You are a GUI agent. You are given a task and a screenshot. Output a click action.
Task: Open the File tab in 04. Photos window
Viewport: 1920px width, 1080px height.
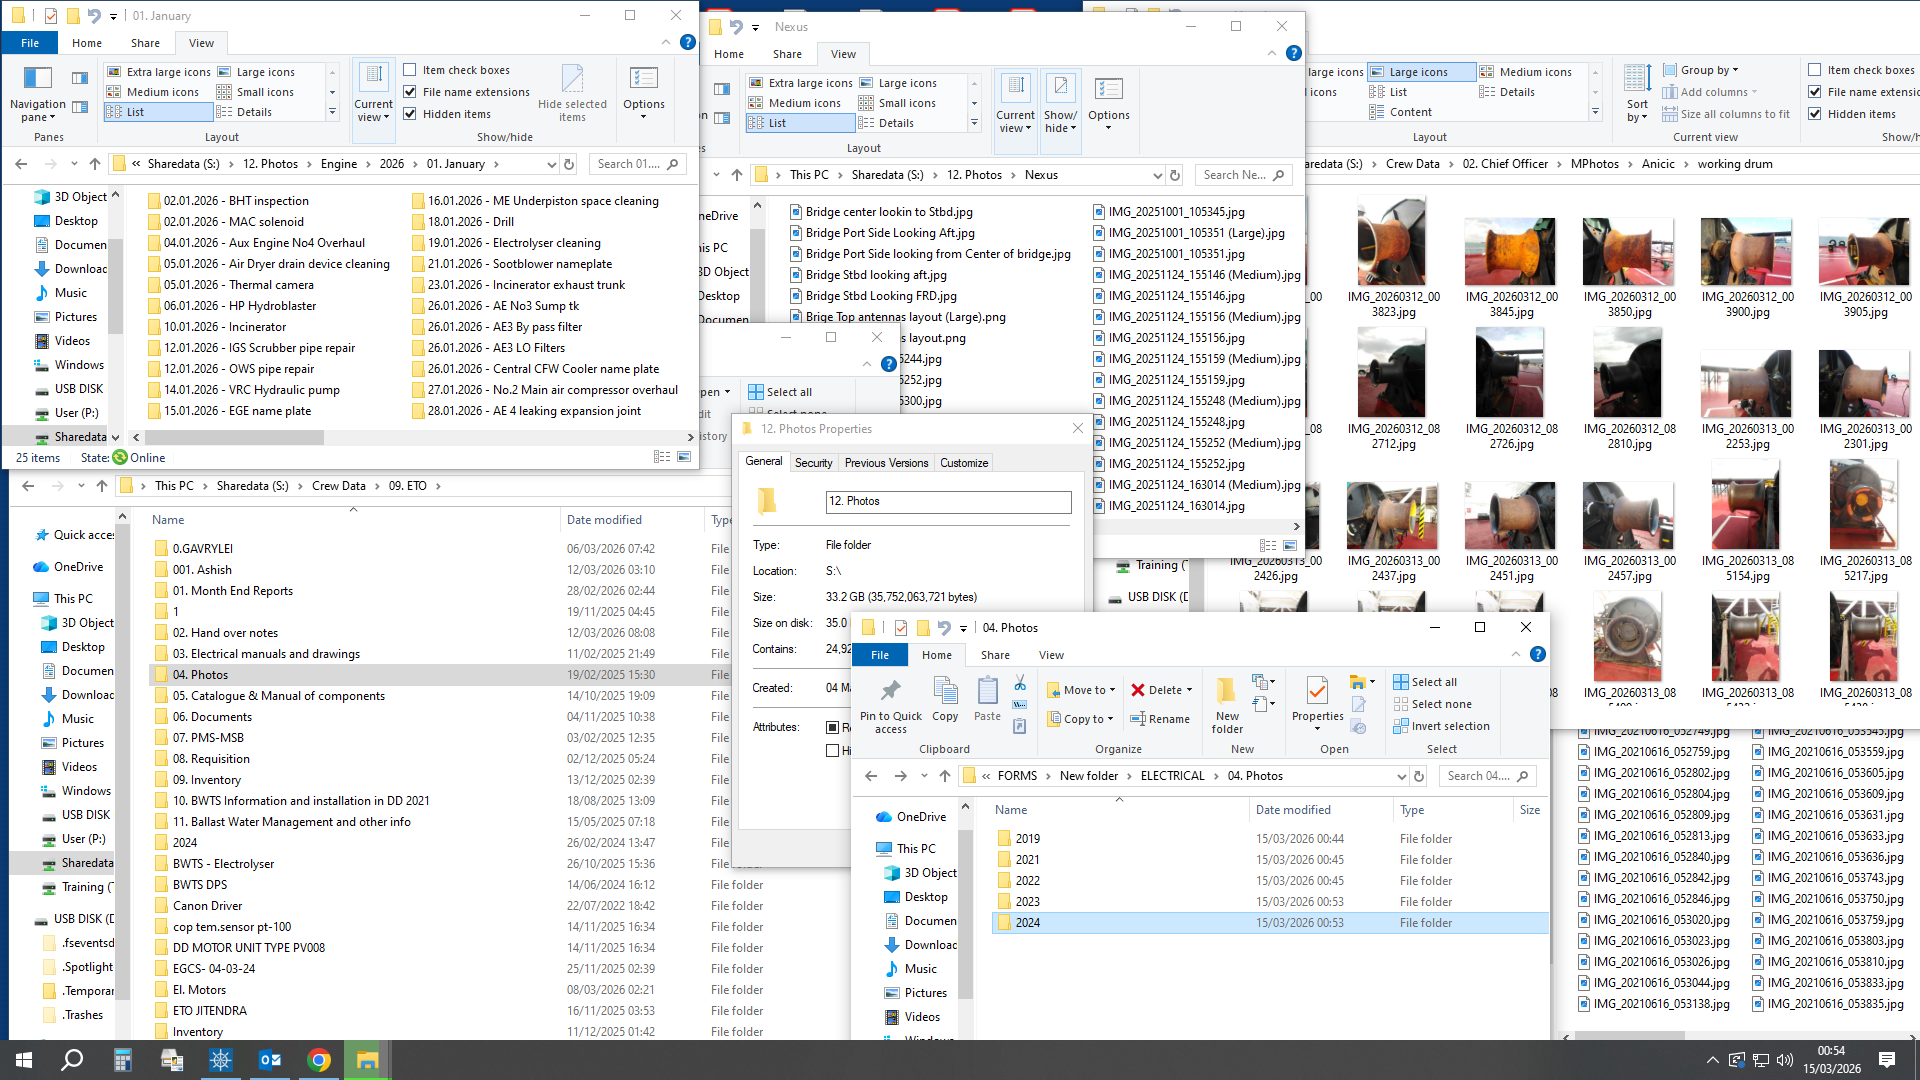pos(880,655)
